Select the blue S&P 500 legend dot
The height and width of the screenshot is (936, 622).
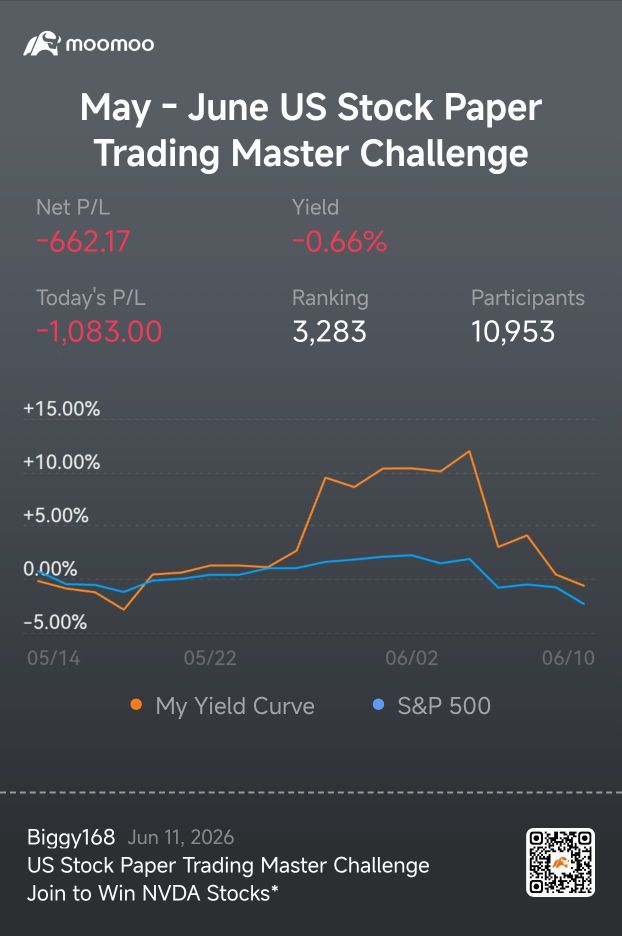(378, 705)
